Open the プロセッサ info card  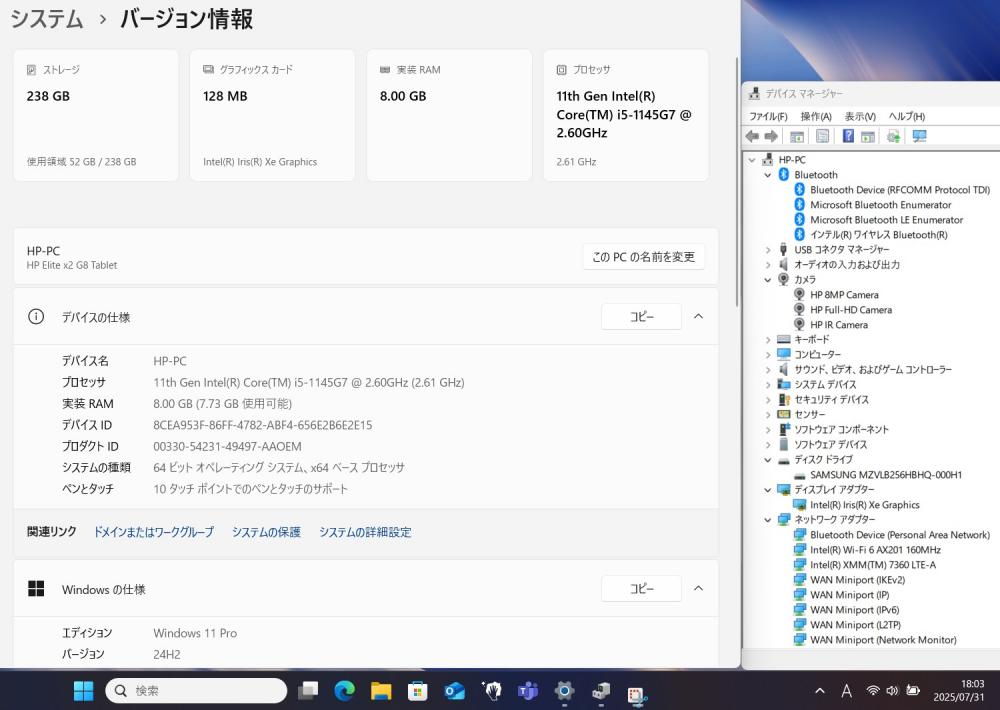626,115
